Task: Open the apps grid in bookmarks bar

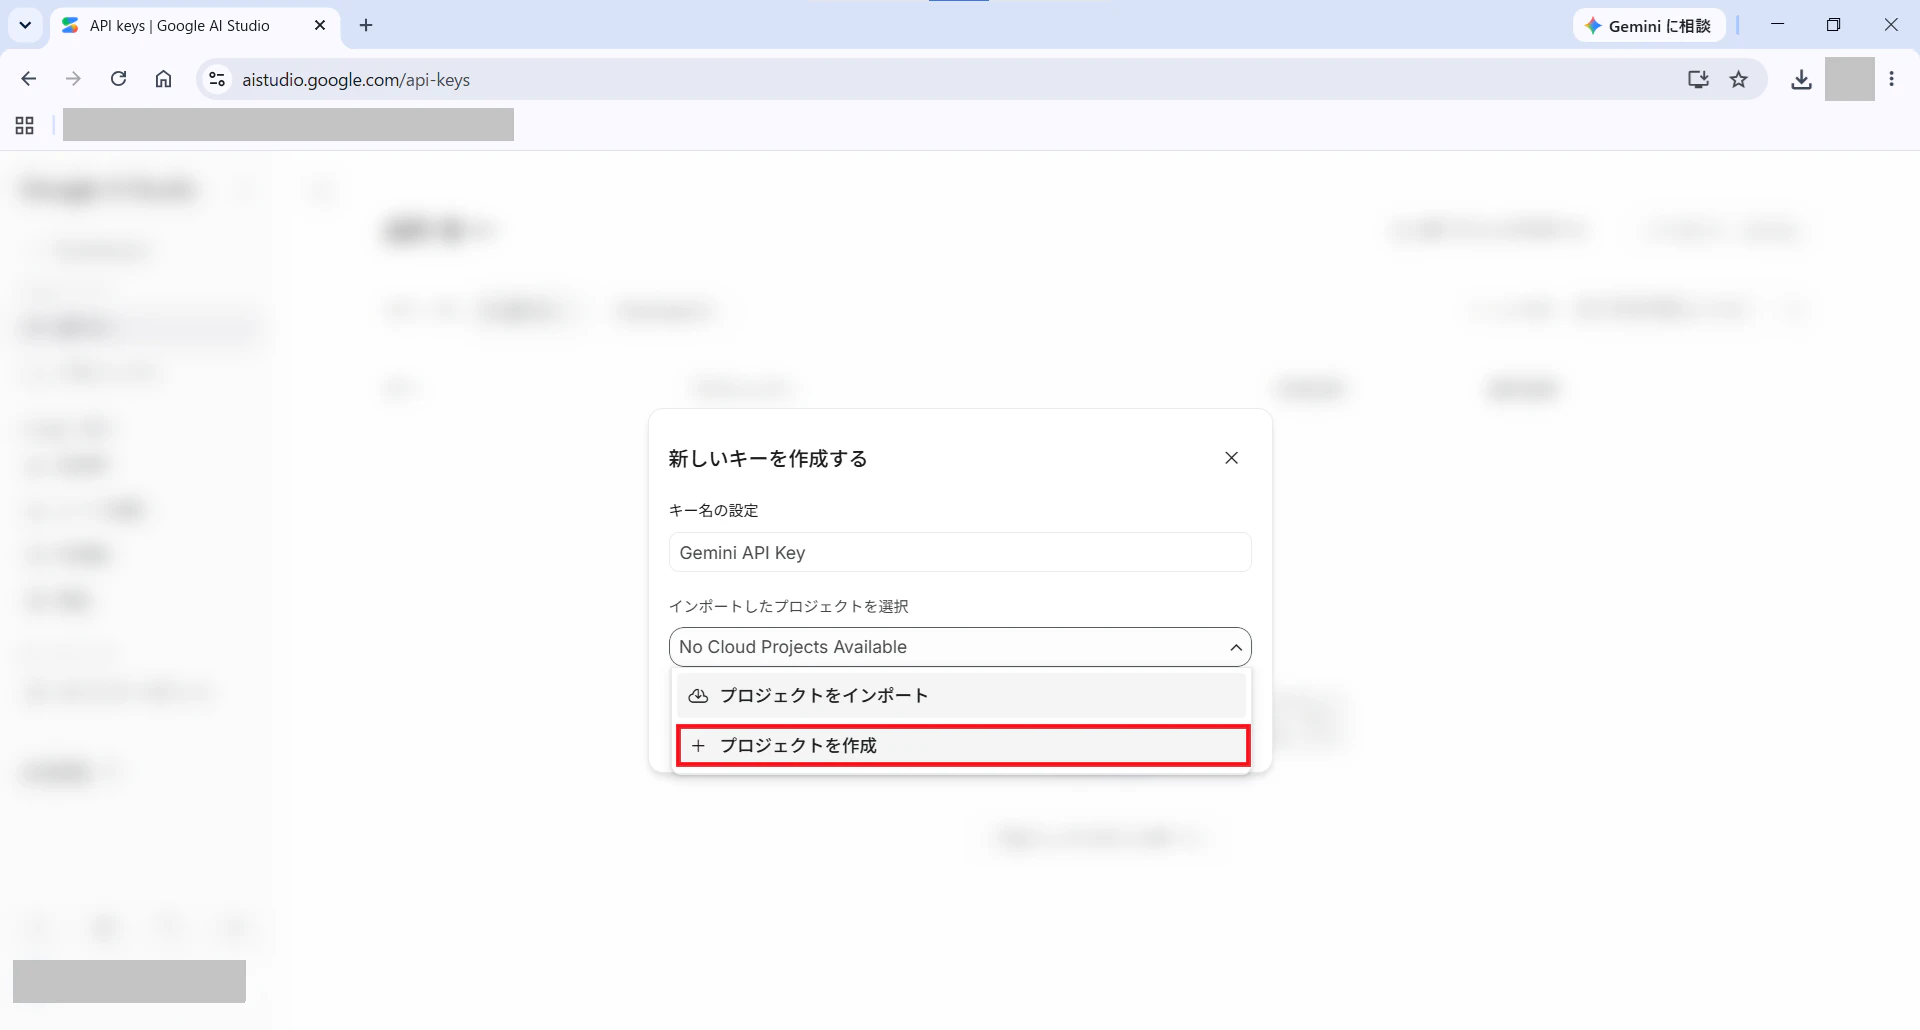Action: pyautogui.click(x=25, y=125)
